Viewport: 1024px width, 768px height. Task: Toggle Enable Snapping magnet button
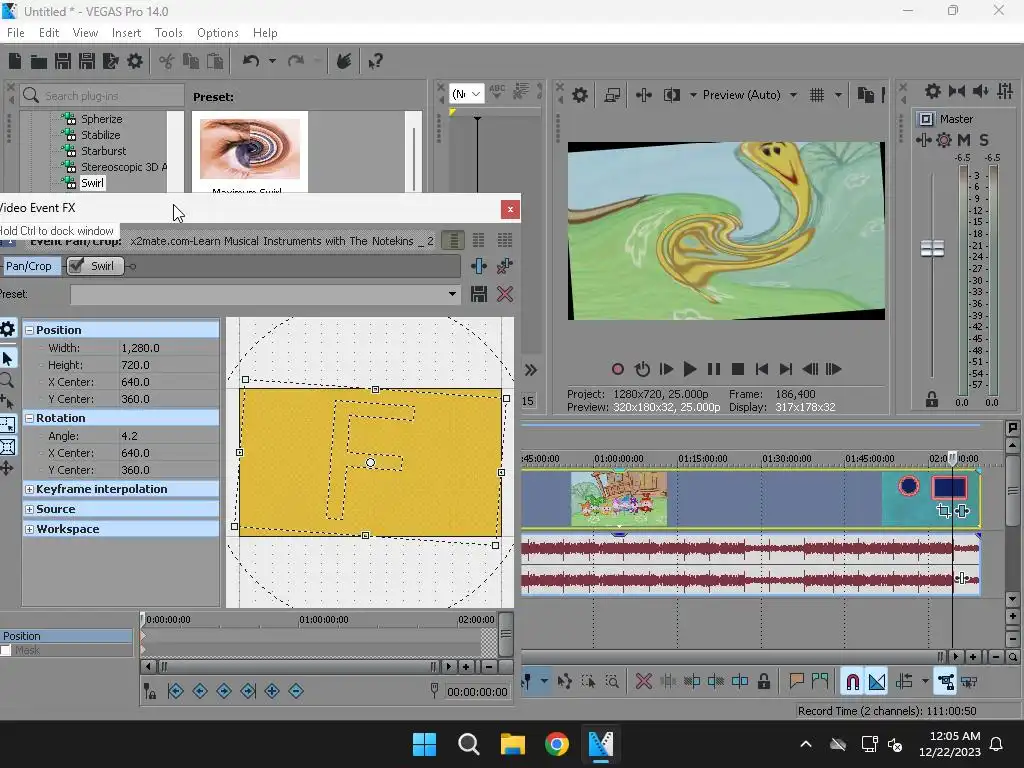[852, 682]
